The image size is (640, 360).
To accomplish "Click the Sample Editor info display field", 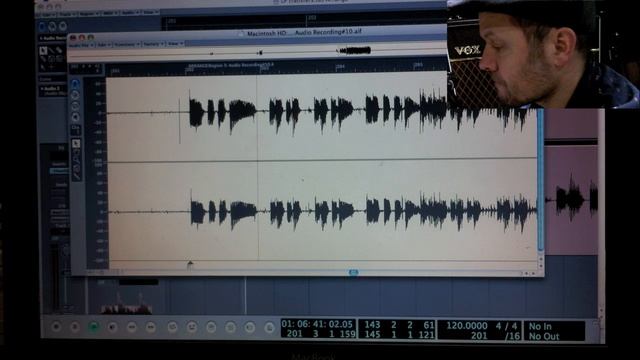I will [x=87, y=68].
